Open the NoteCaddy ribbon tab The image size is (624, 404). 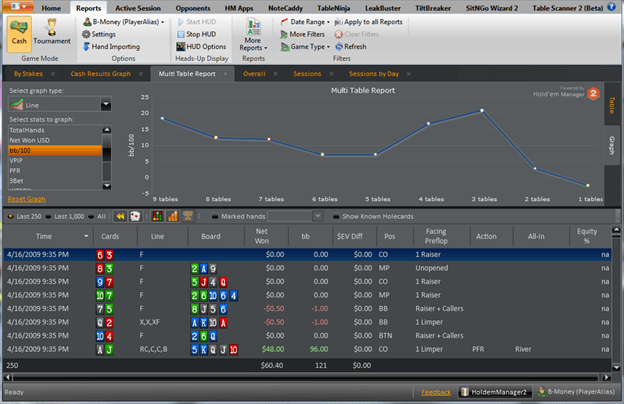coord(285,8)
